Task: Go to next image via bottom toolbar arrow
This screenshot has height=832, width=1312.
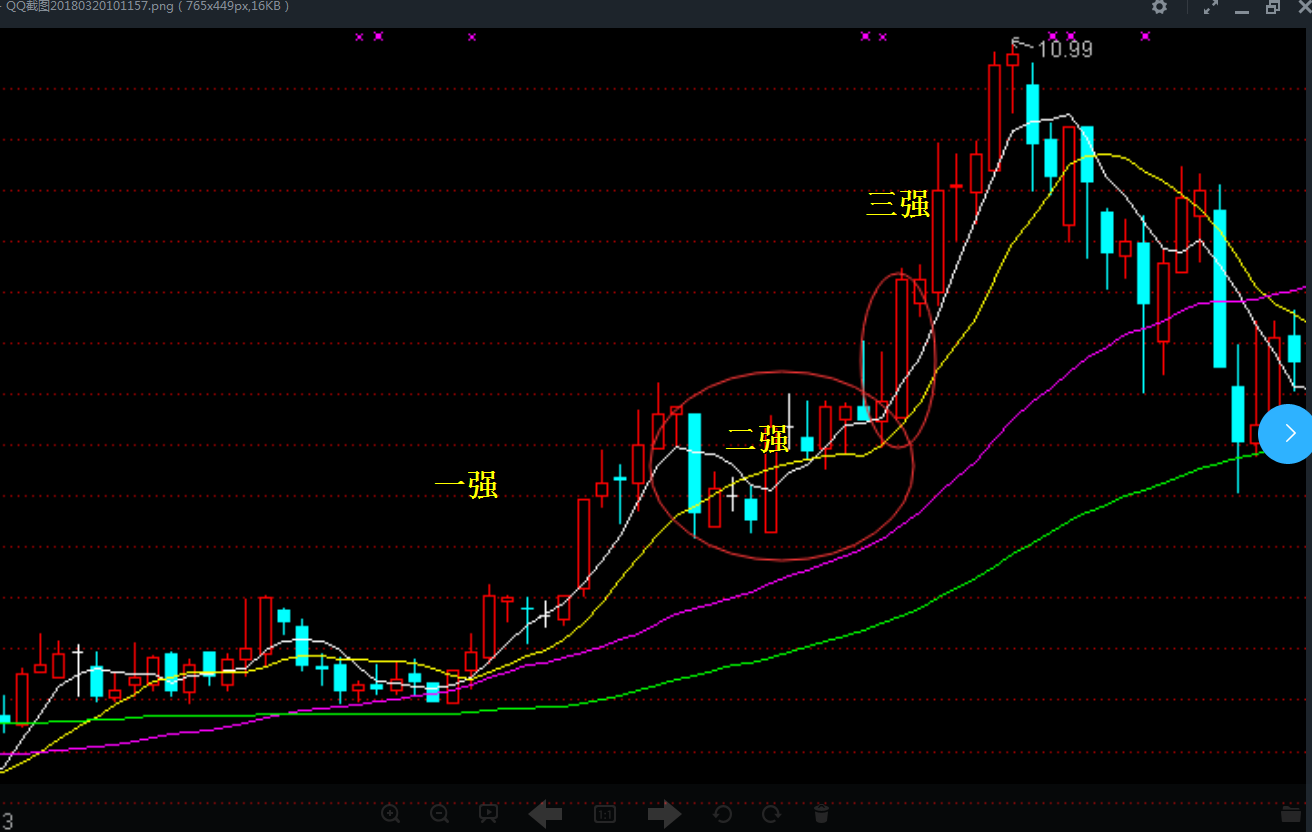Action: tap(664, 814)
